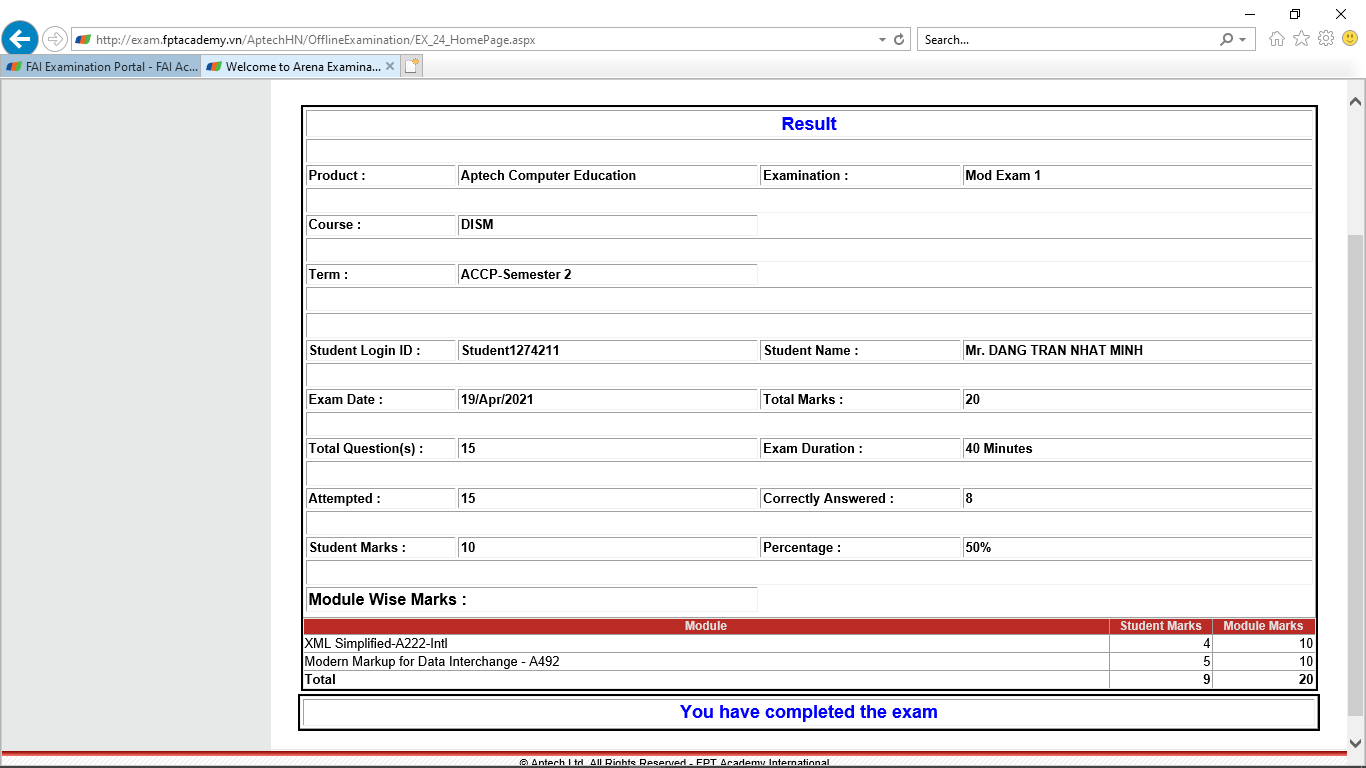Click the 'Module' column header
1366x768 pixels.
tap(706, 626)
